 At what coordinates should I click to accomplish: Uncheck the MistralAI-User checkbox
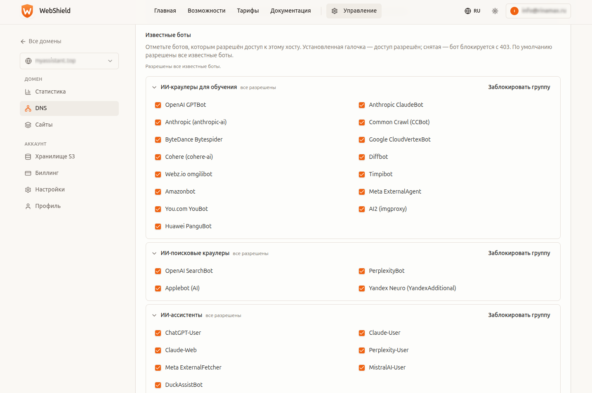click(x=362, y=368)
